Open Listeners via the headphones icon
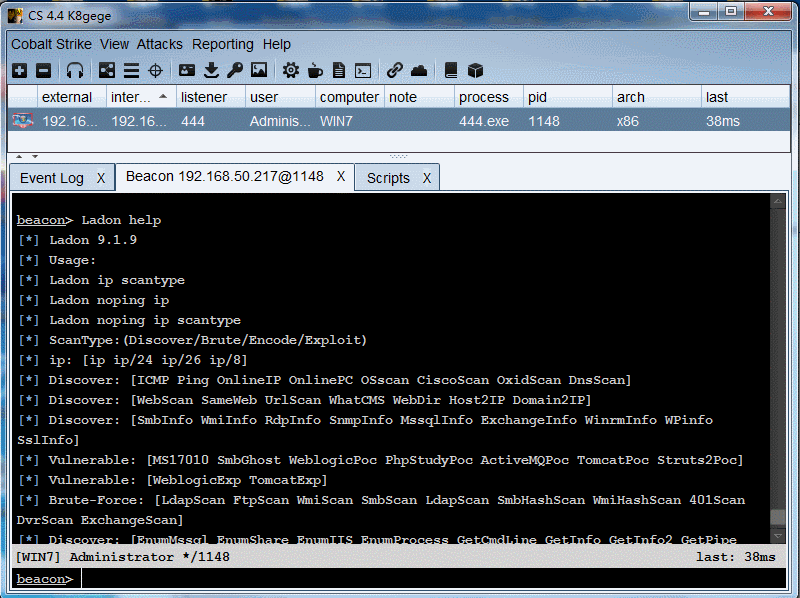800x598 pixels. point(75,70)
